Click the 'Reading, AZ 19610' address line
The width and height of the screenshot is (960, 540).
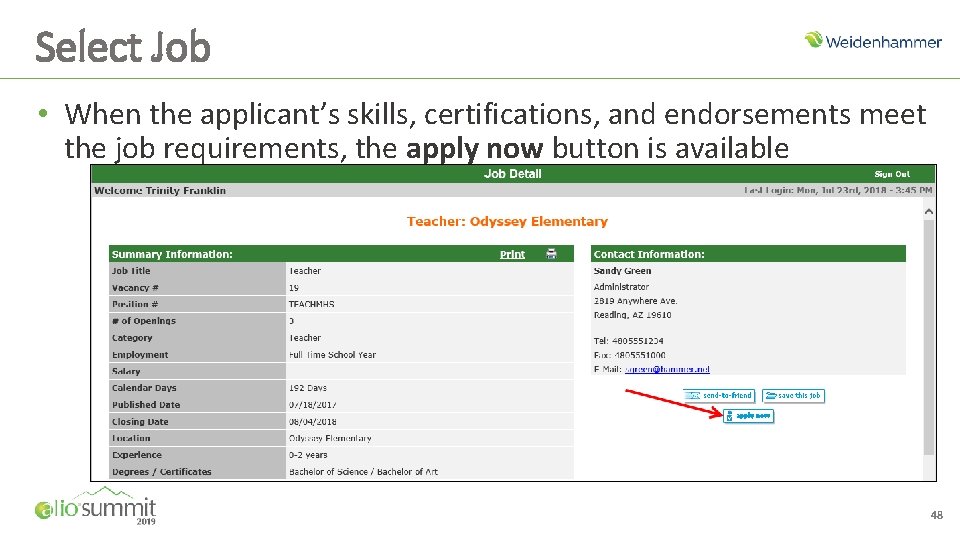(x=632, y=315)
